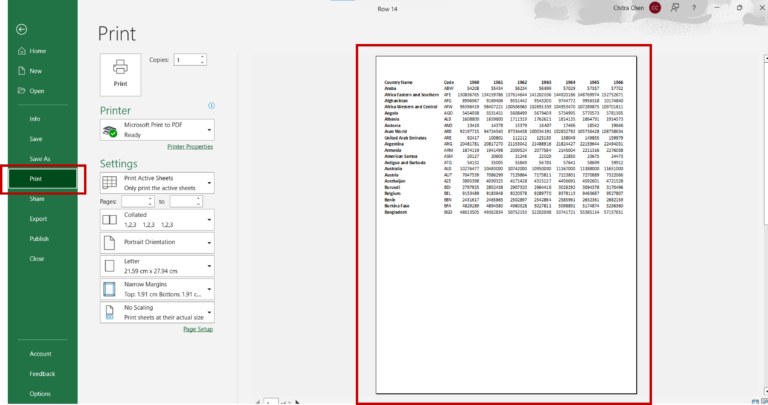Screen dimensions: 768x405
Task: Click Save in the sidebar
Action: coord(36,139)
